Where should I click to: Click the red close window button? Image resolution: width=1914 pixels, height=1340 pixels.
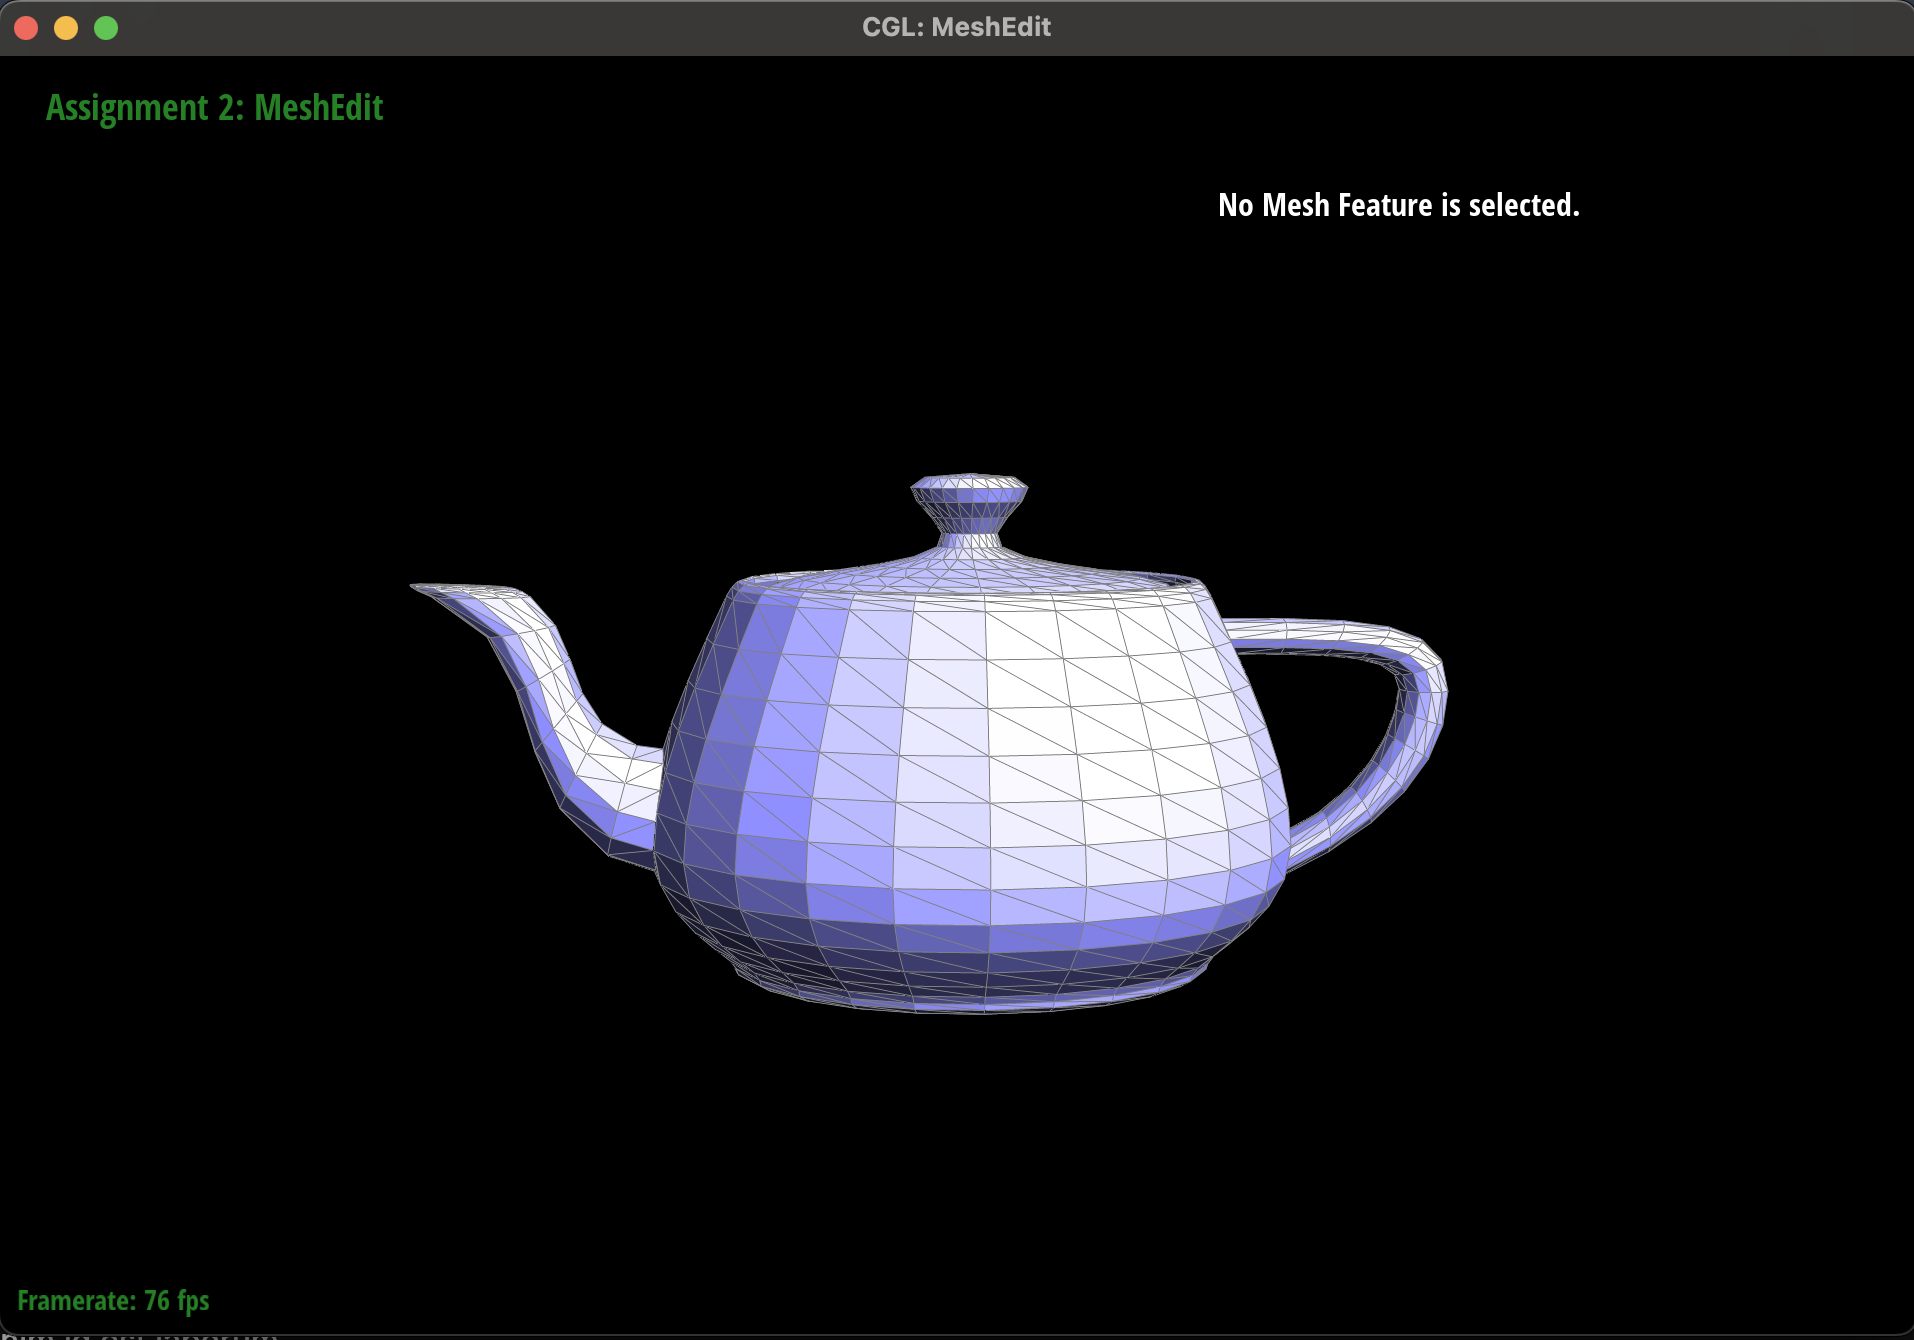point(27,28)
